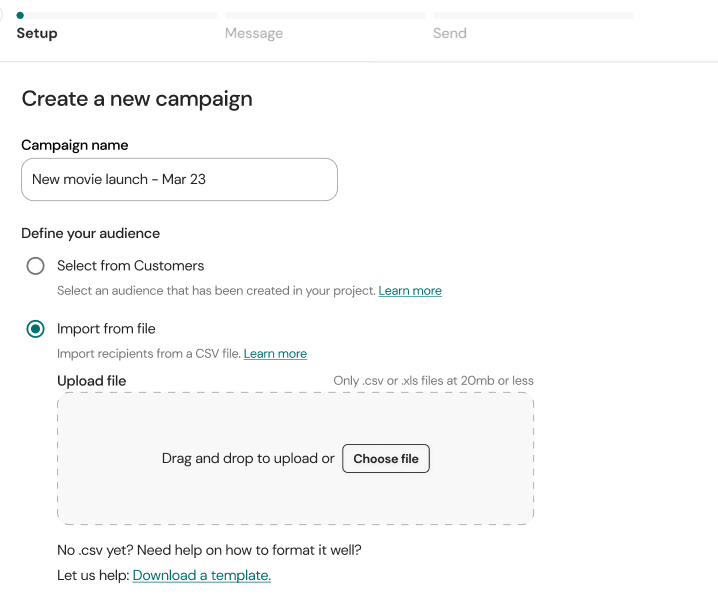The width and height of the screenshot is (718, 600).
Task: Open Learn more about CSV import
Action: click(x=275, y=354)
